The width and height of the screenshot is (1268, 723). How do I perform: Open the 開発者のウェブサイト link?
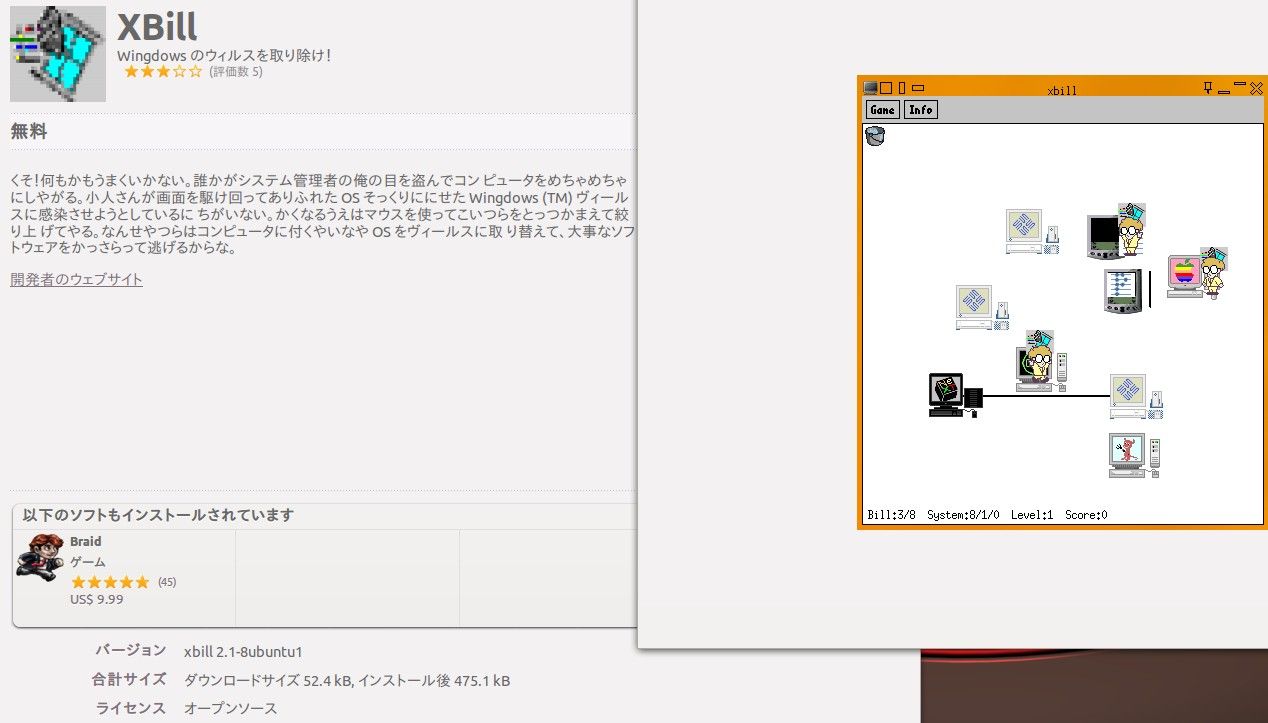pos(77,280)
